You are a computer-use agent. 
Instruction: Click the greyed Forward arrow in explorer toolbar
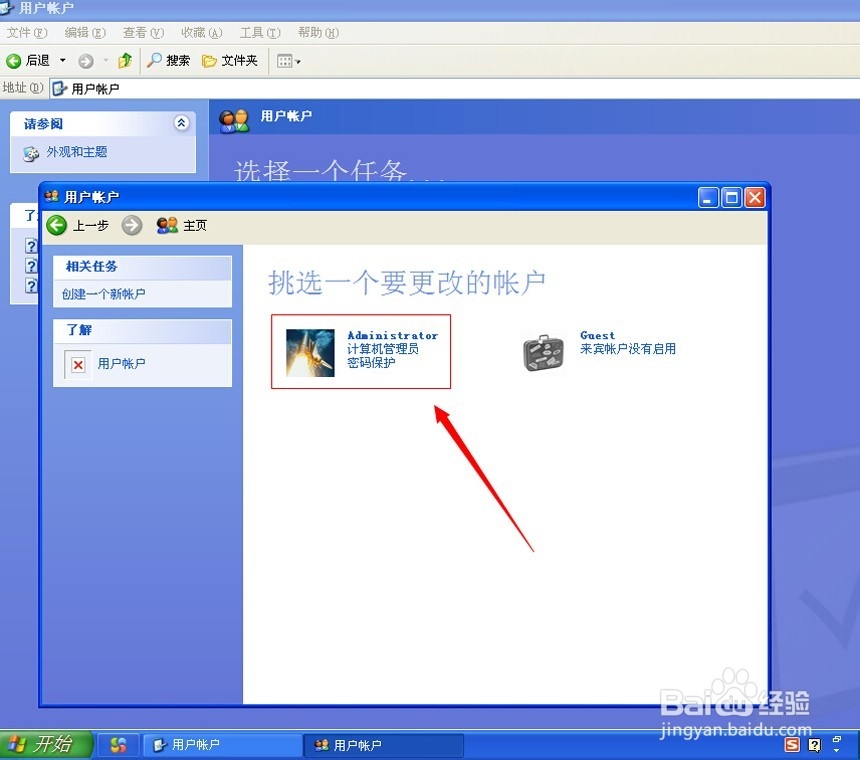click(x=86, y=61)
